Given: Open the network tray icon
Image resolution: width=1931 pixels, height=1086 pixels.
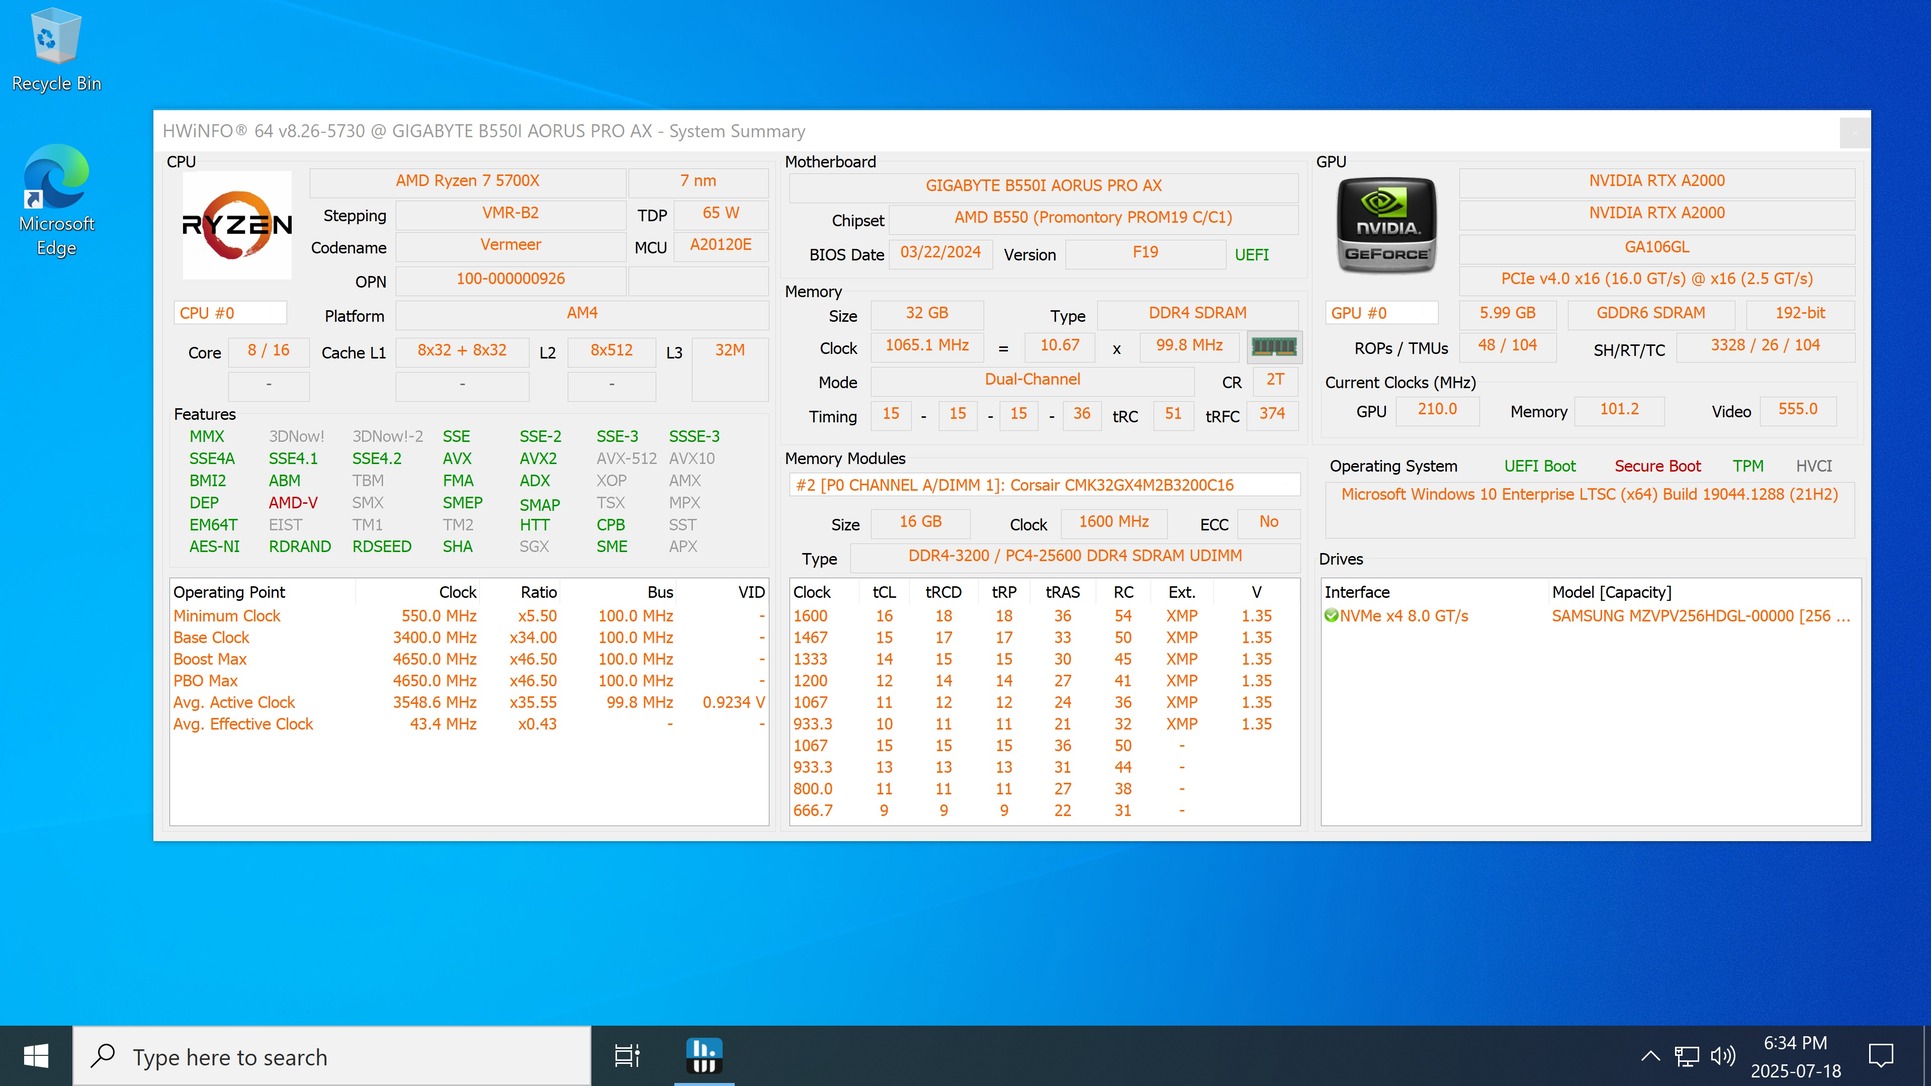Looking at the screenshot, I should click(1686, 1056).
